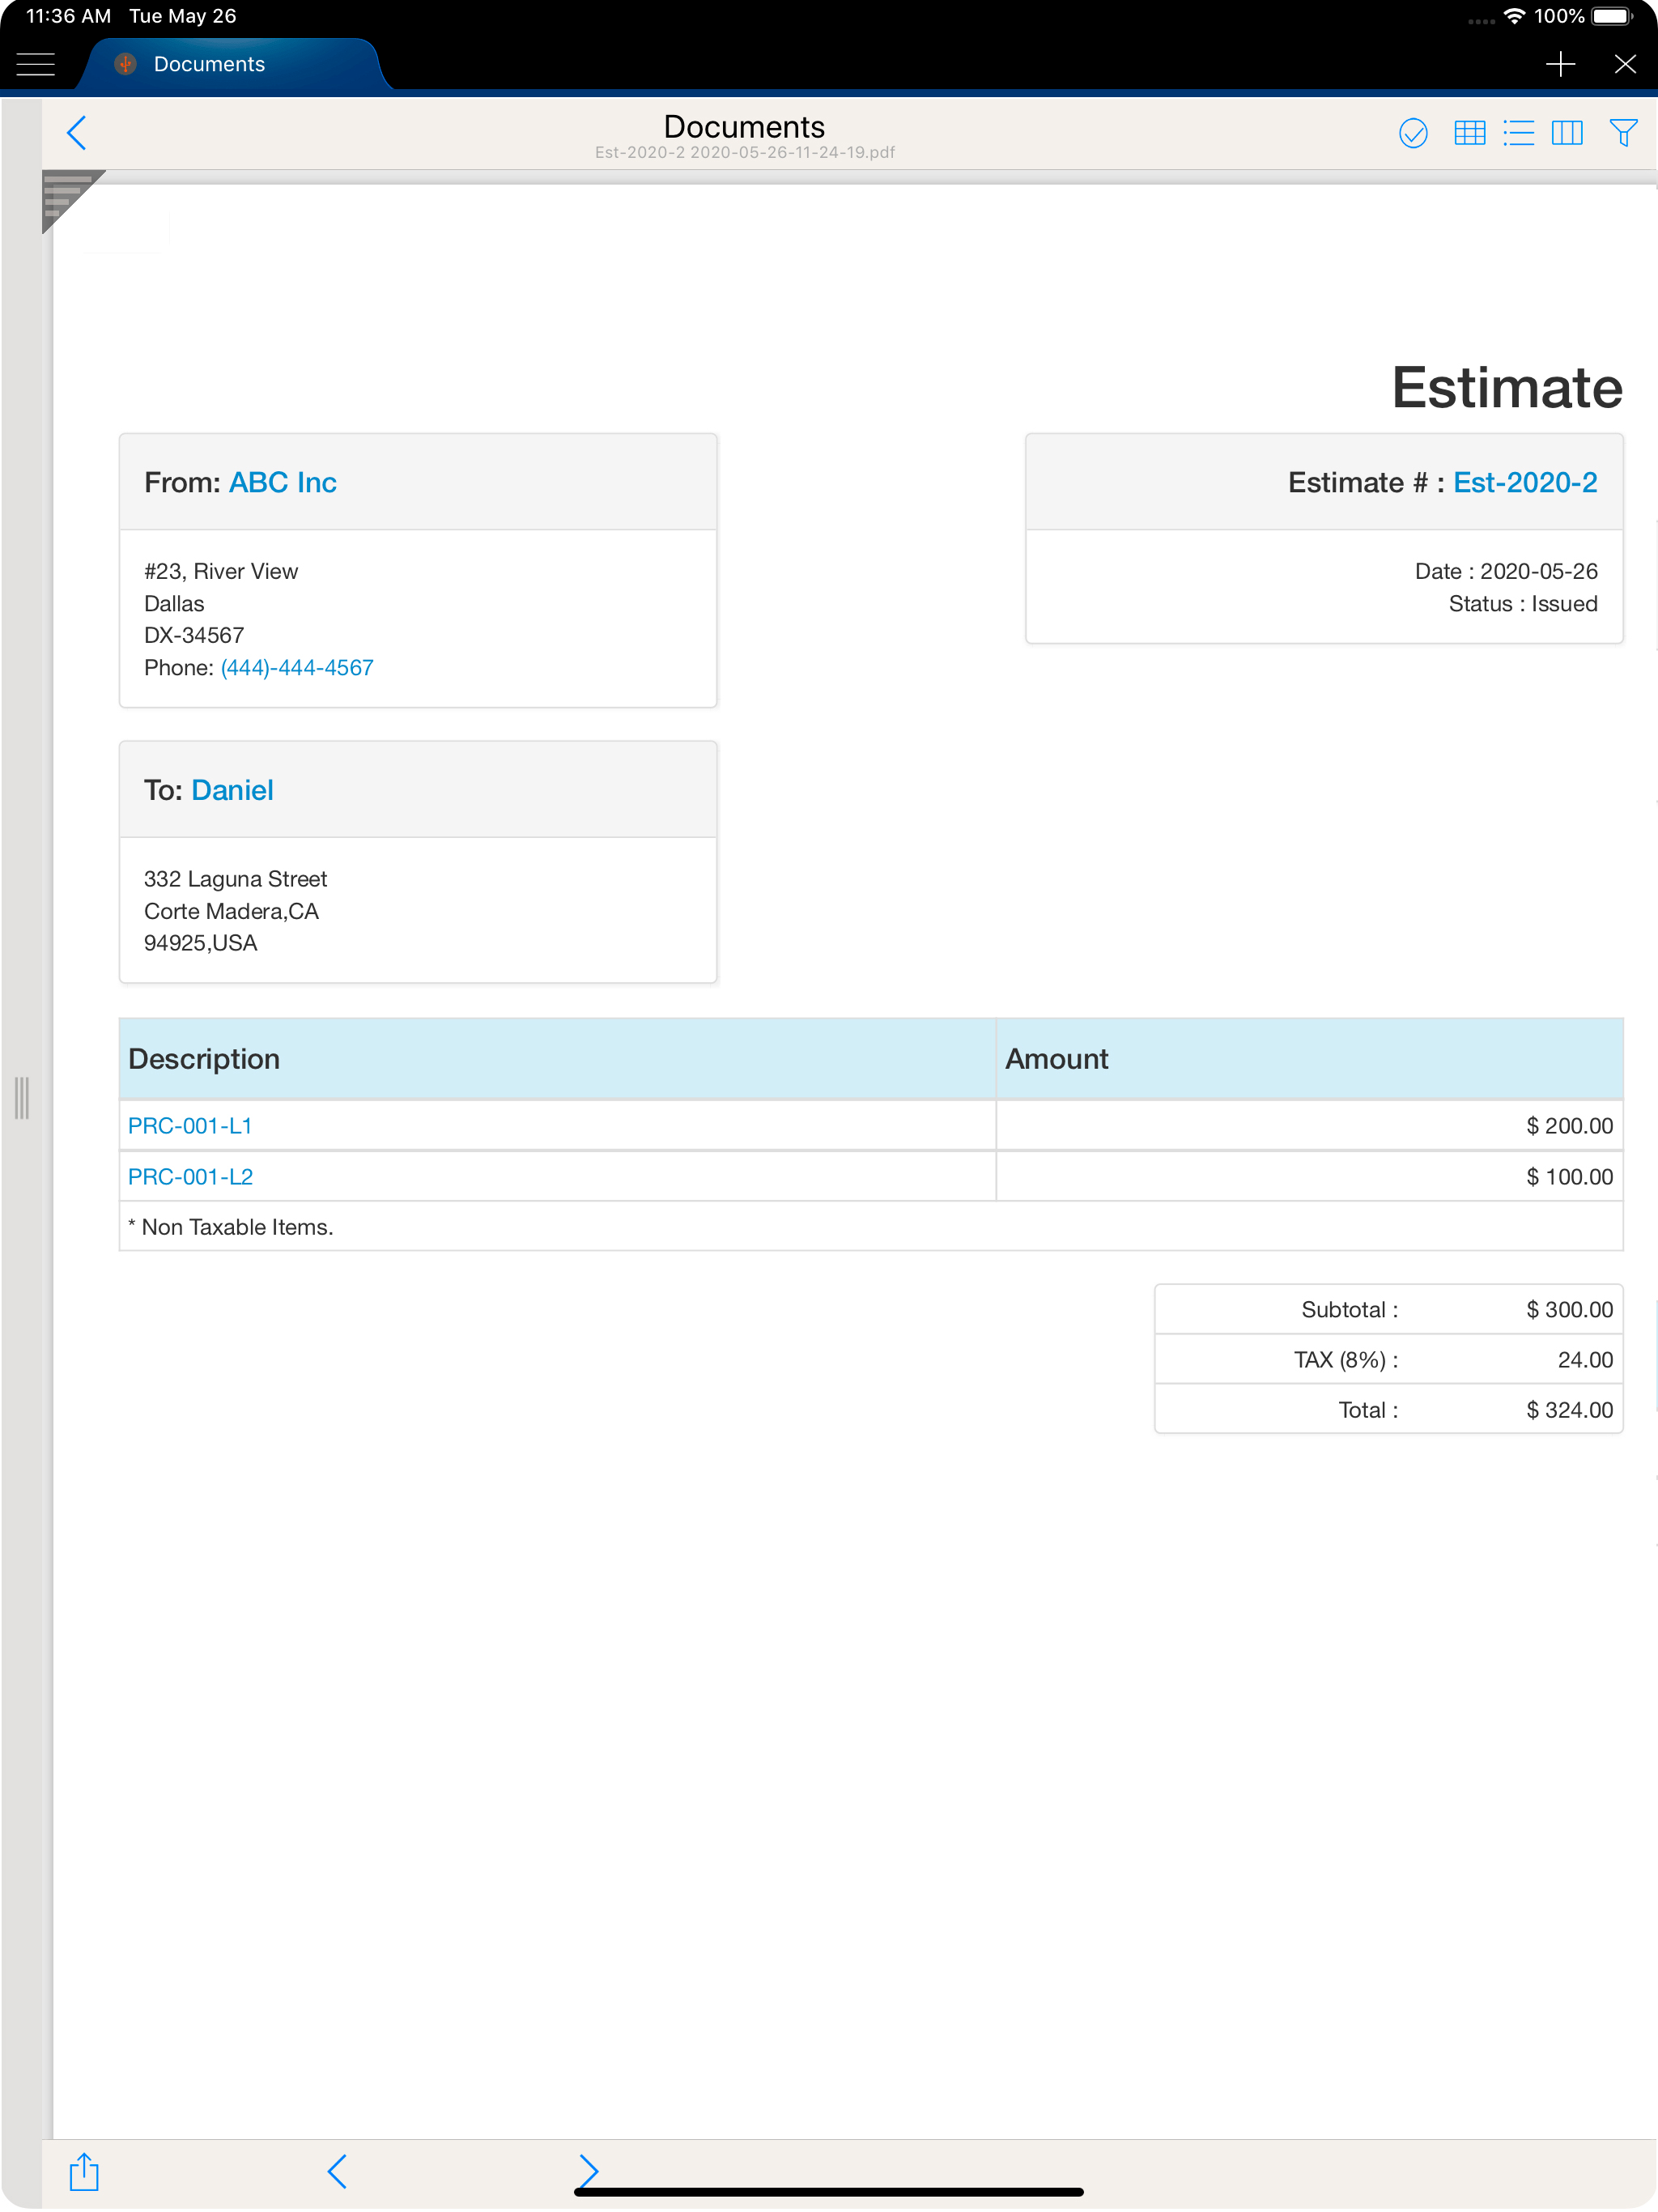Select Status : Issued text

[x=1523, y=604]
